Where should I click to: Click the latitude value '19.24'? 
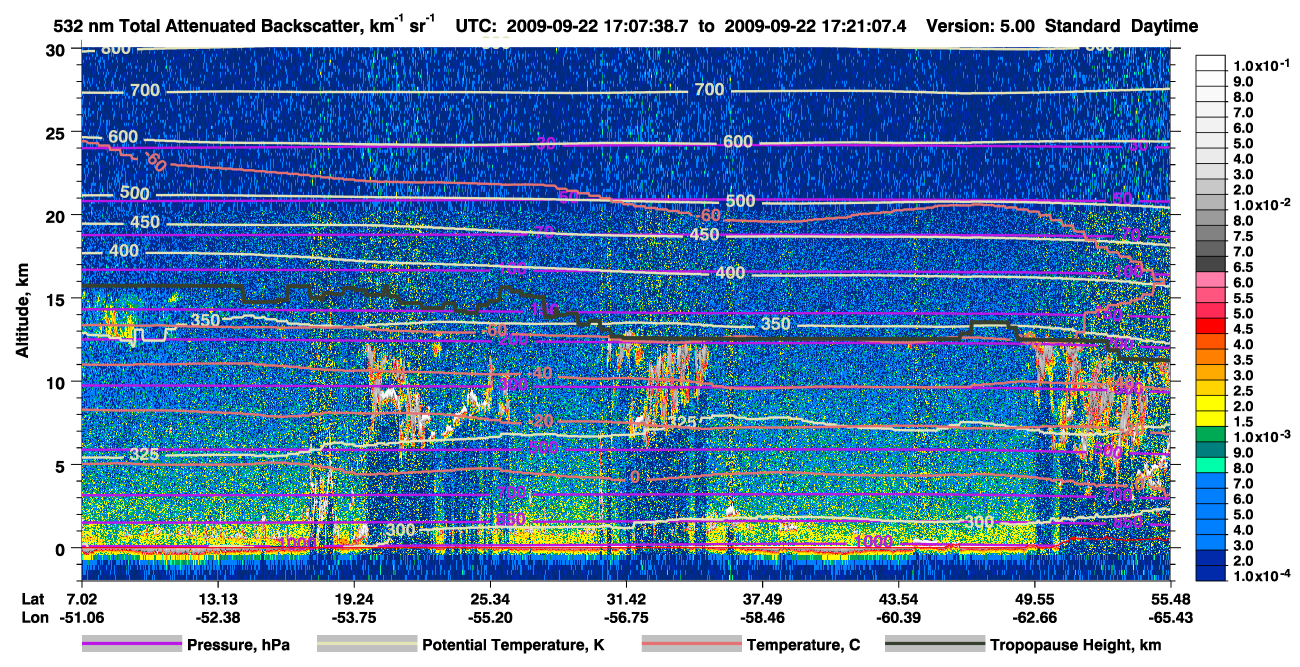[x=353, y=598]
